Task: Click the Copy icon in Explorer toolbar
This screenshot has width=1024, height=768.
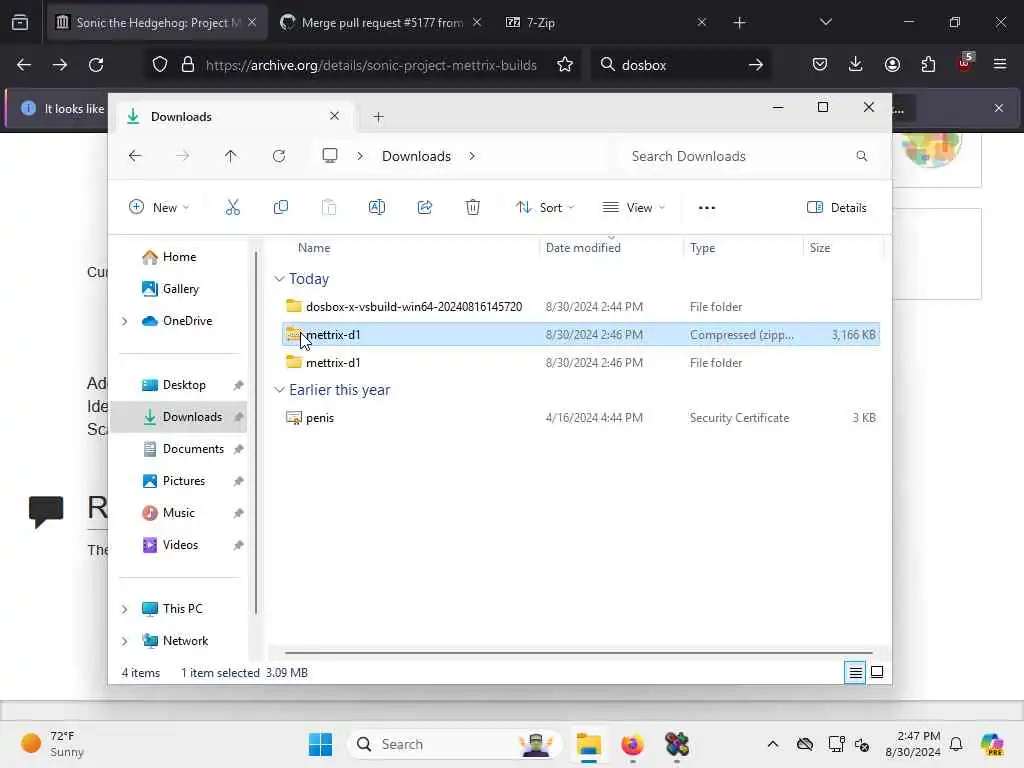Action: (x=281, y=208)
